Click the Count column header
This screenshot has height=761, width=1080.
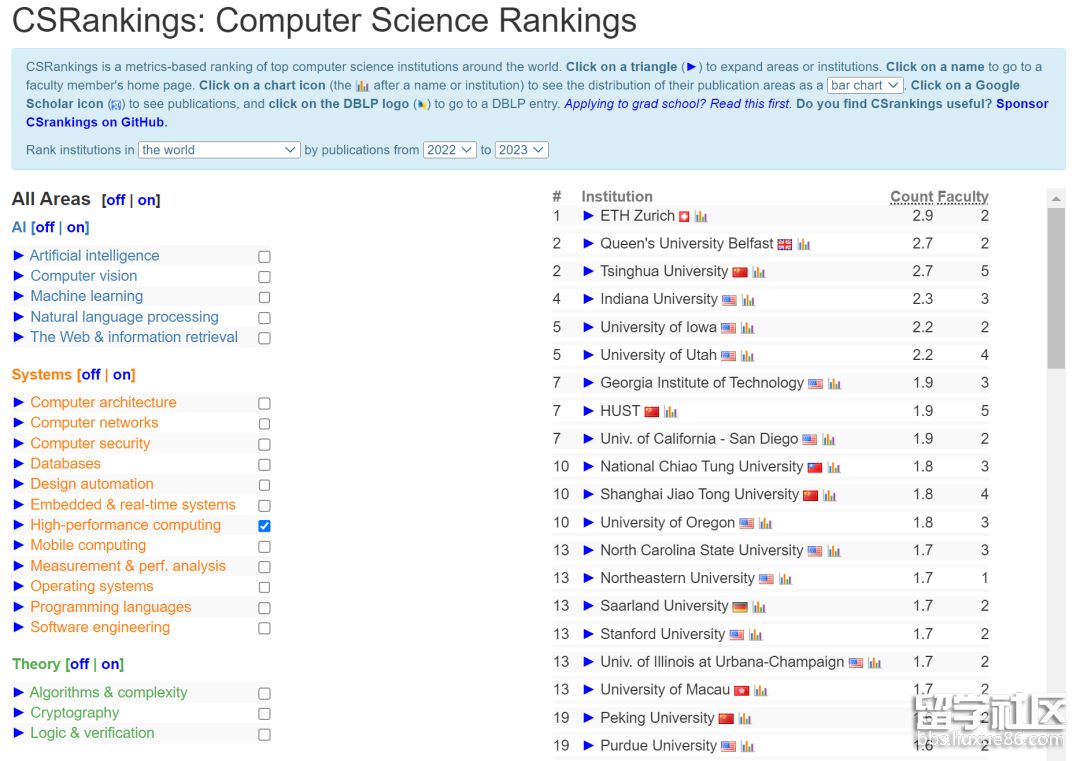click(912, 196)
